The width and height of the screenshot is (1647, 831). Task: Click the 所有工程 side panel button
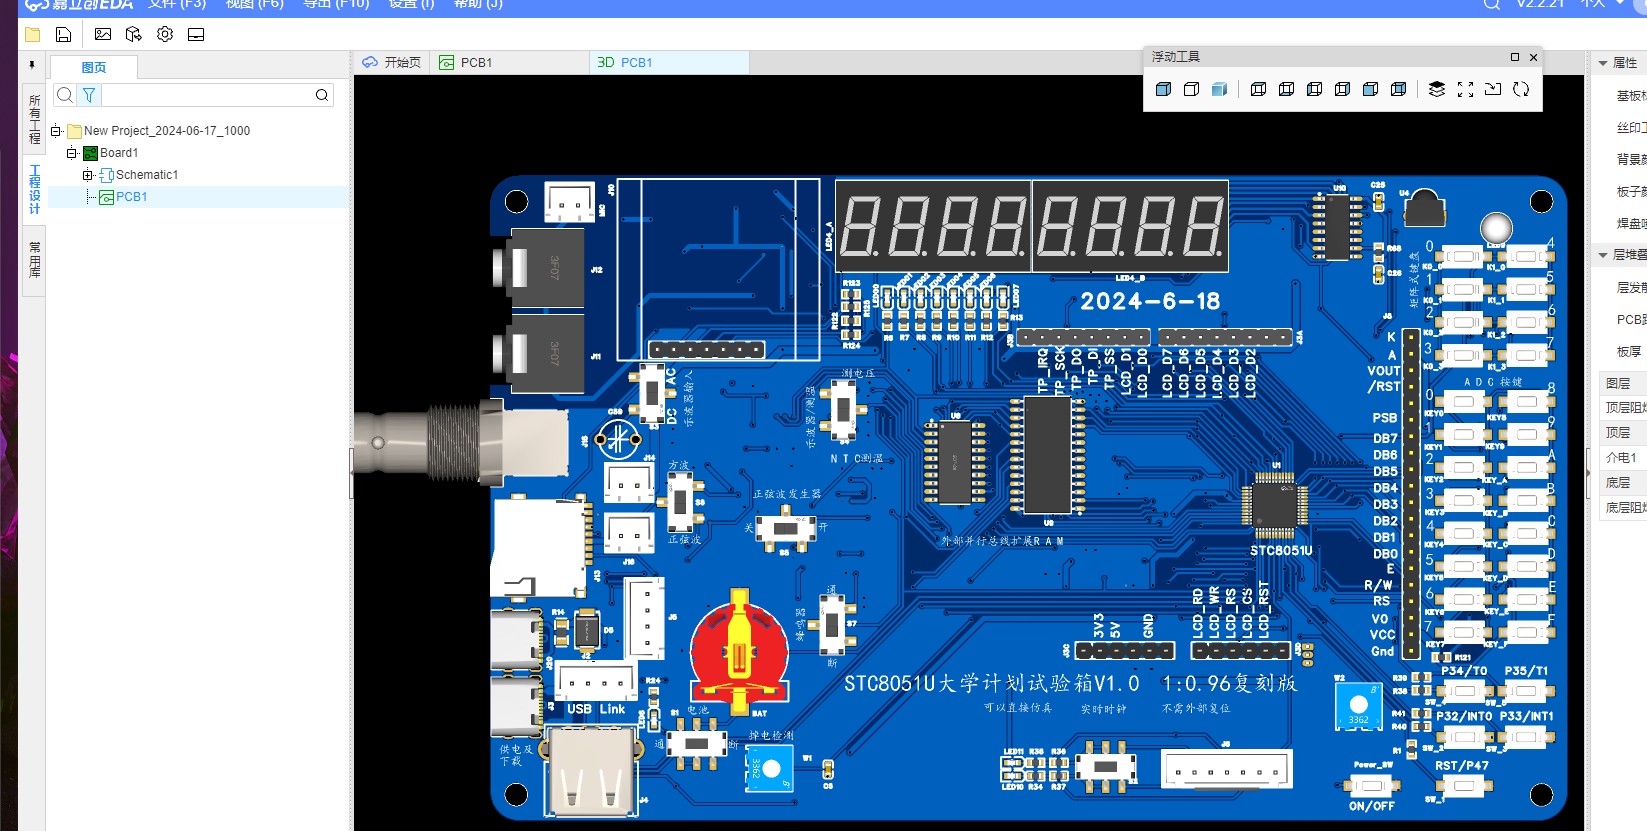pyautogui.click(x=34, y=118)
